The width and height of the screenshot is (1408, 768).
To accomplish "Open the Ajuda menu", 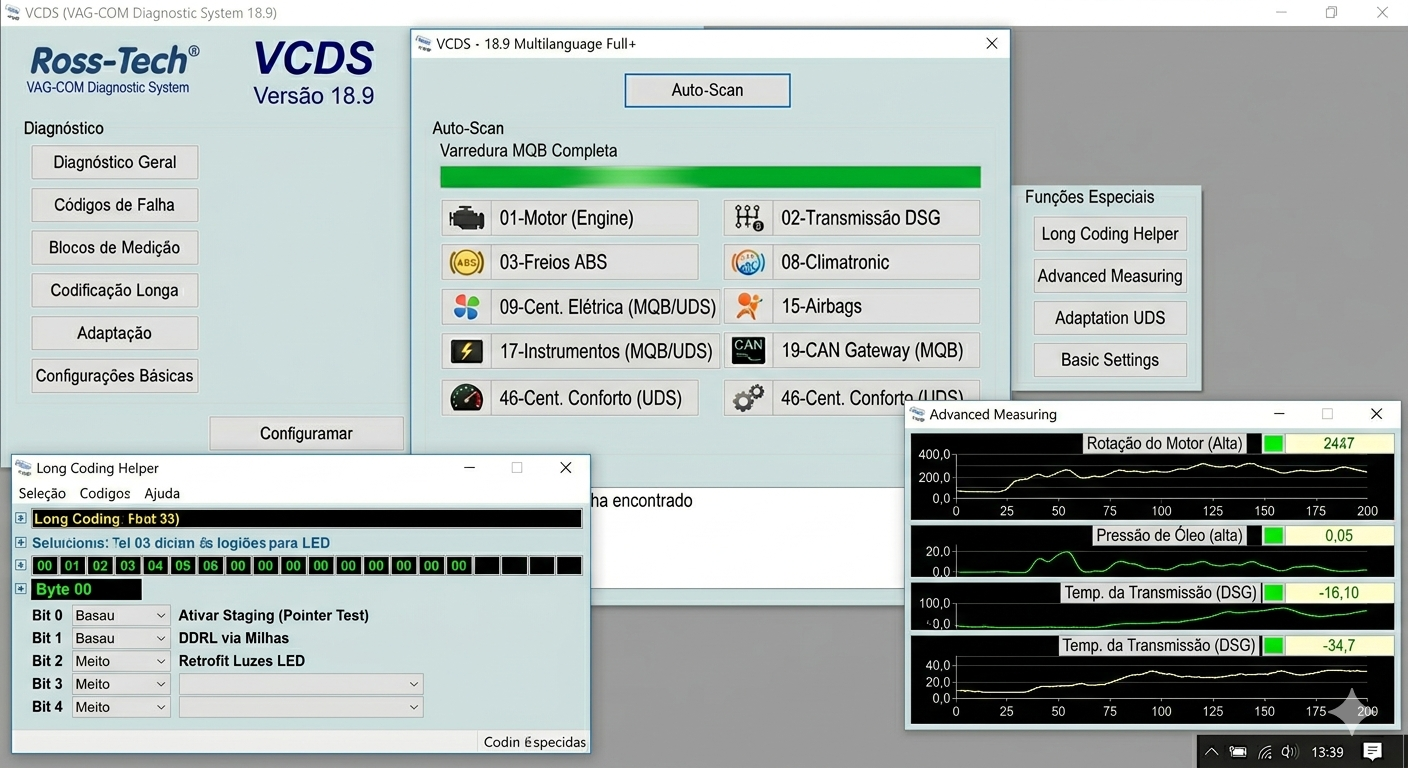I will pos(162,493).
